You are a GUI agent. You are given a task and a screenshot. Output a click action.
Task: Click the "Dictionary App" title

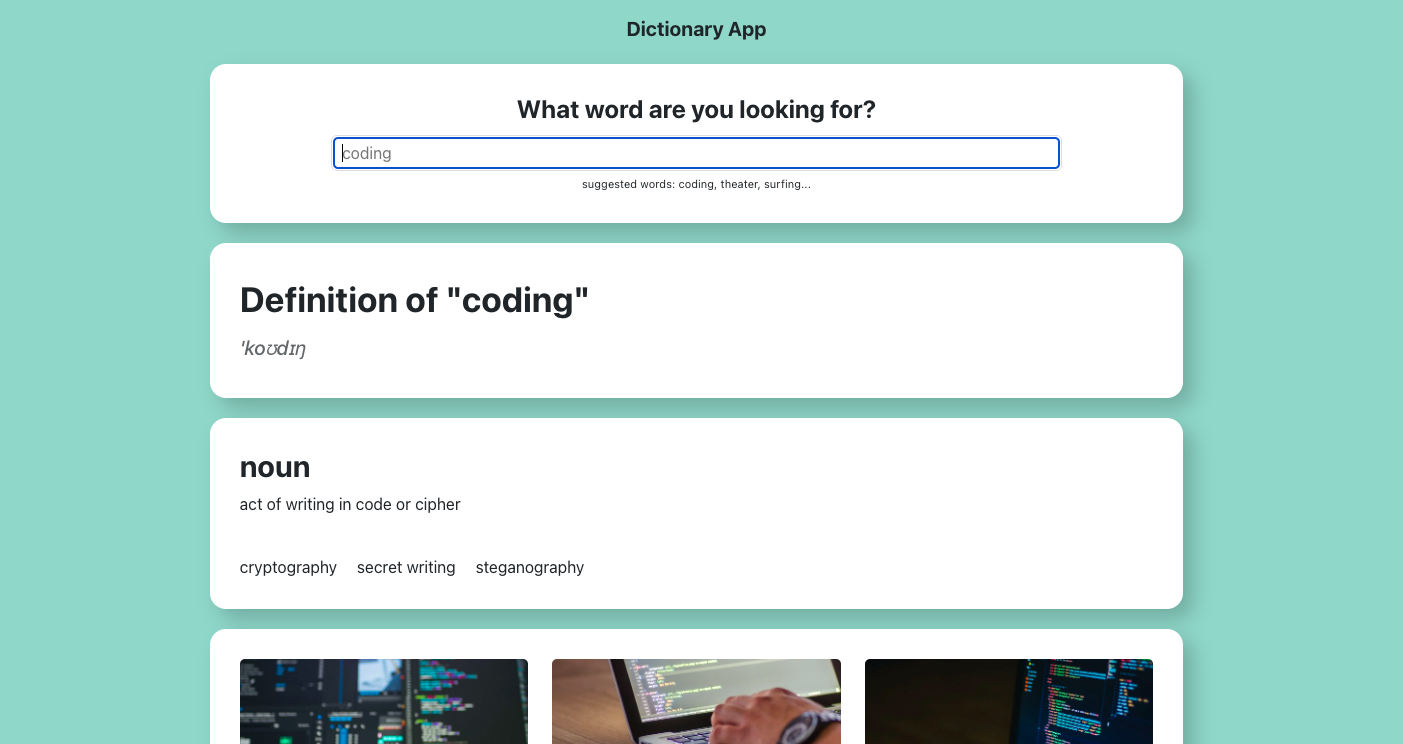pyautogui.click(x=696, y=29)
